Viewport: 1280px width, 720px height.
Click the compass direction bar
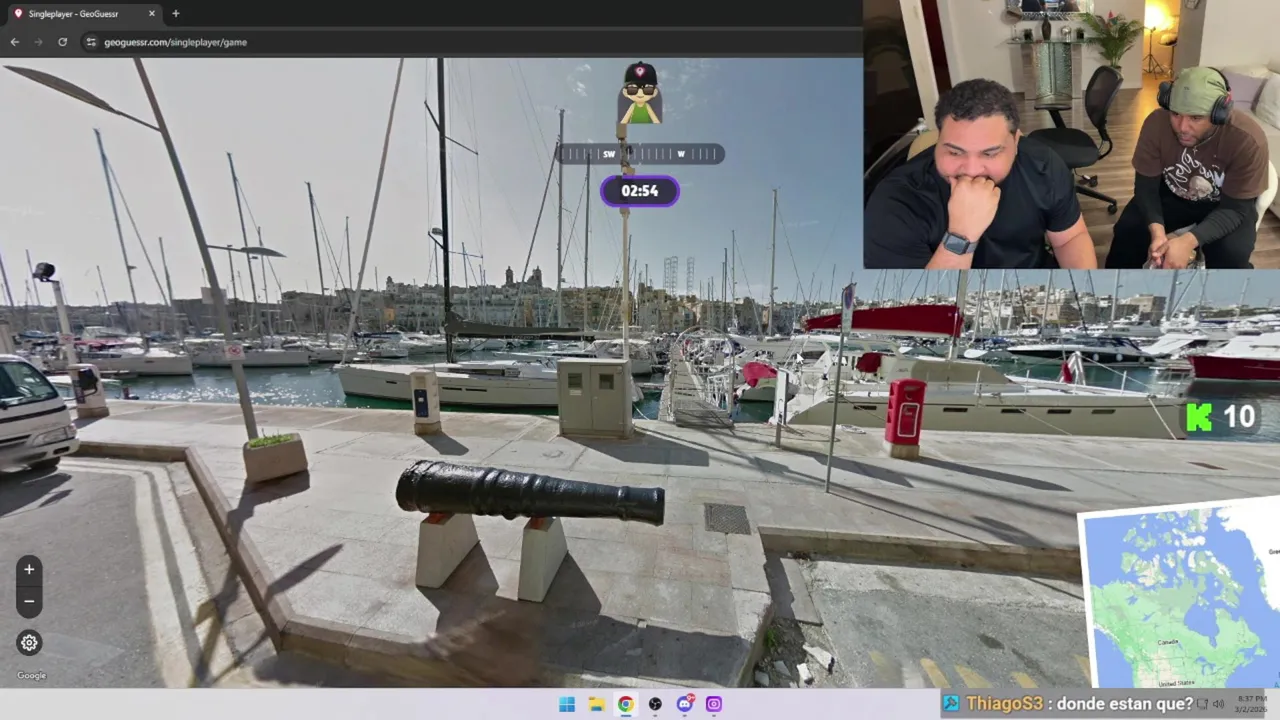point(640,154)
